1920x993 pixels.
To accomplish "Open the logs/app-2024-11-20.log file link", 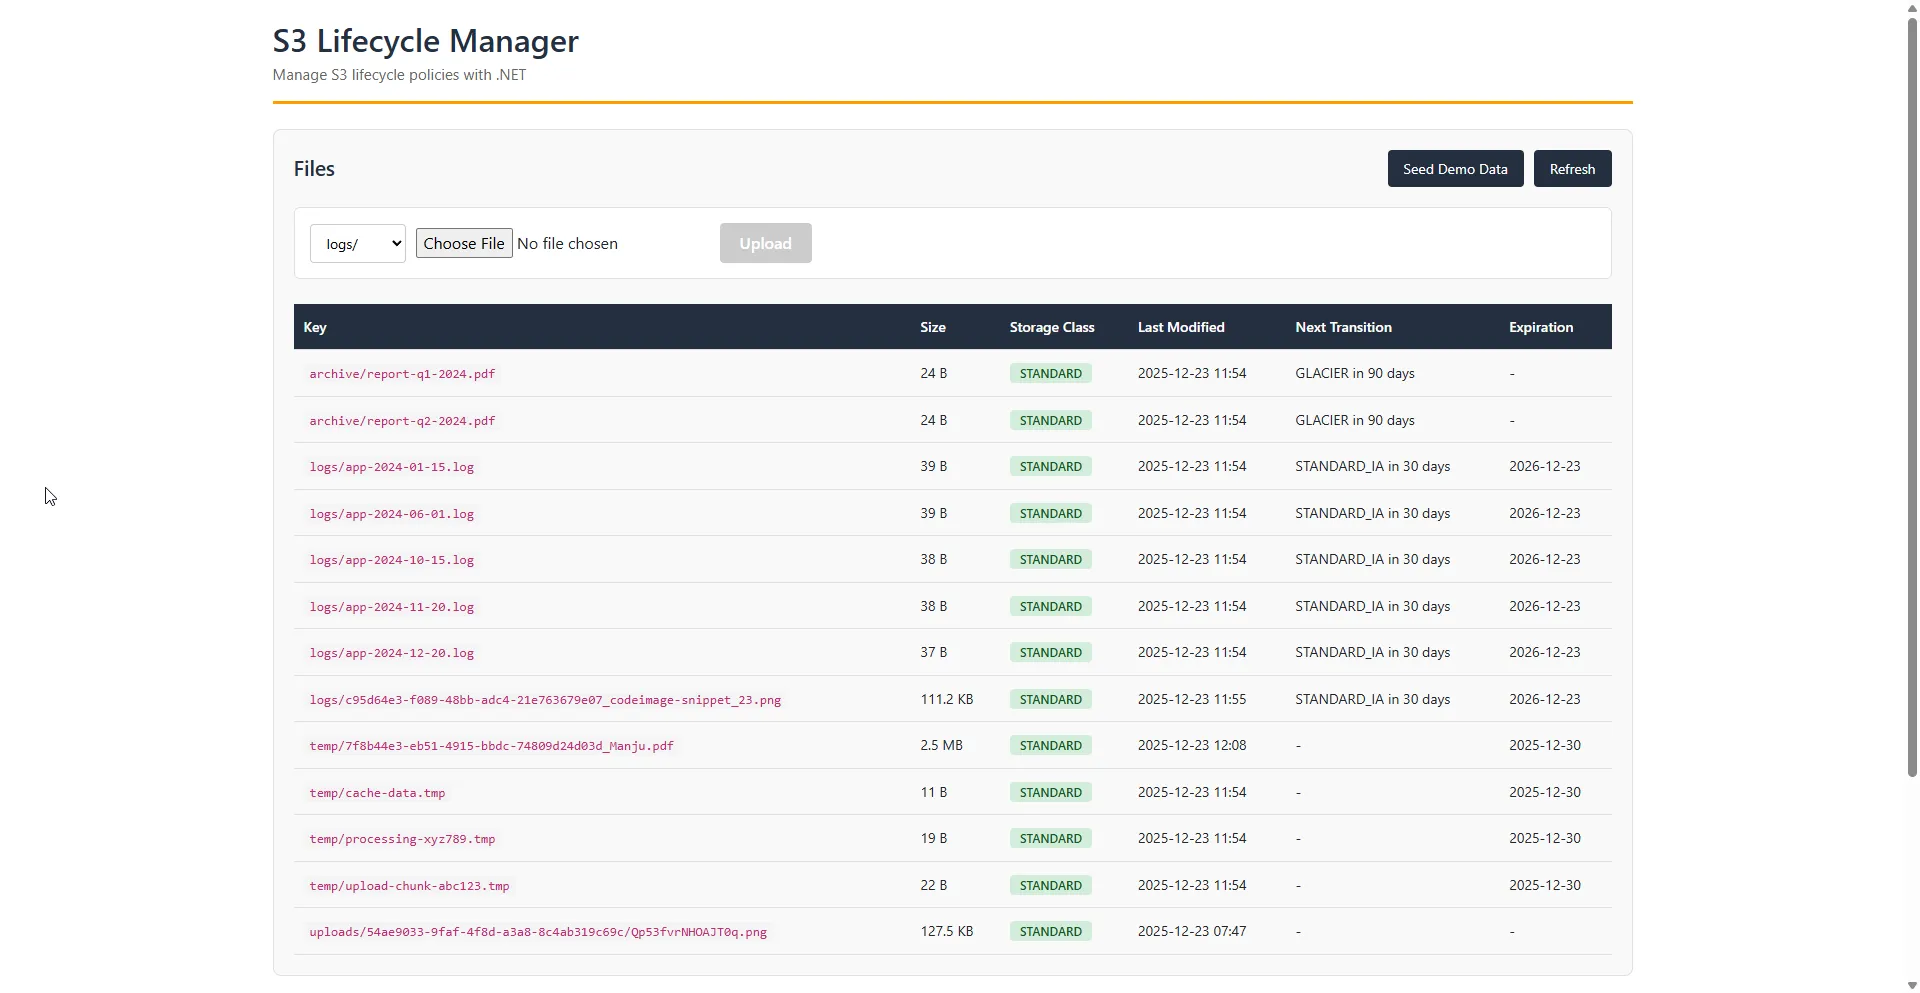I will pos(392,606).
